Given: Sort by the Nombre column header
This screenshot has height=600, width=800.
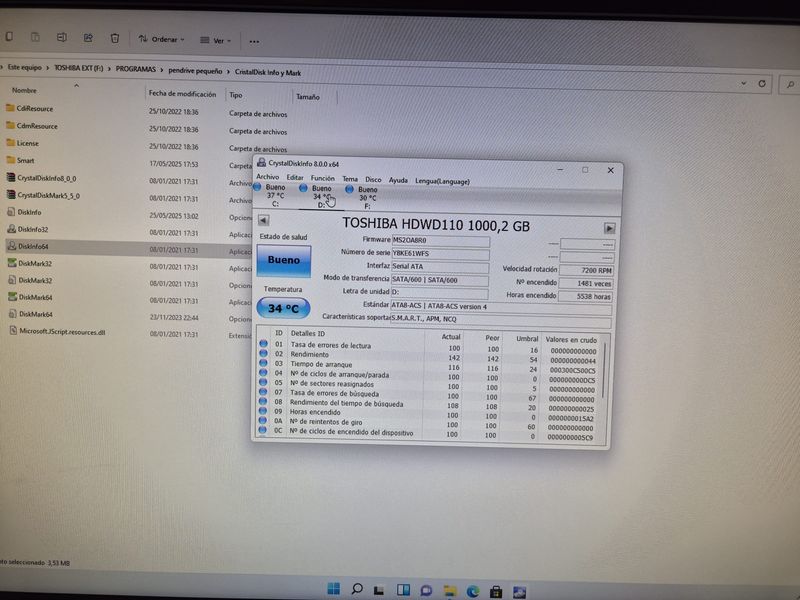Looking at the screenshot, I should tap(24, 90).
